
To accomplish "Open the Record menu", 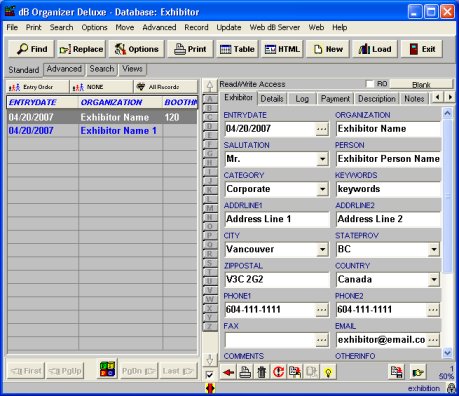I will tap(196, 27).
